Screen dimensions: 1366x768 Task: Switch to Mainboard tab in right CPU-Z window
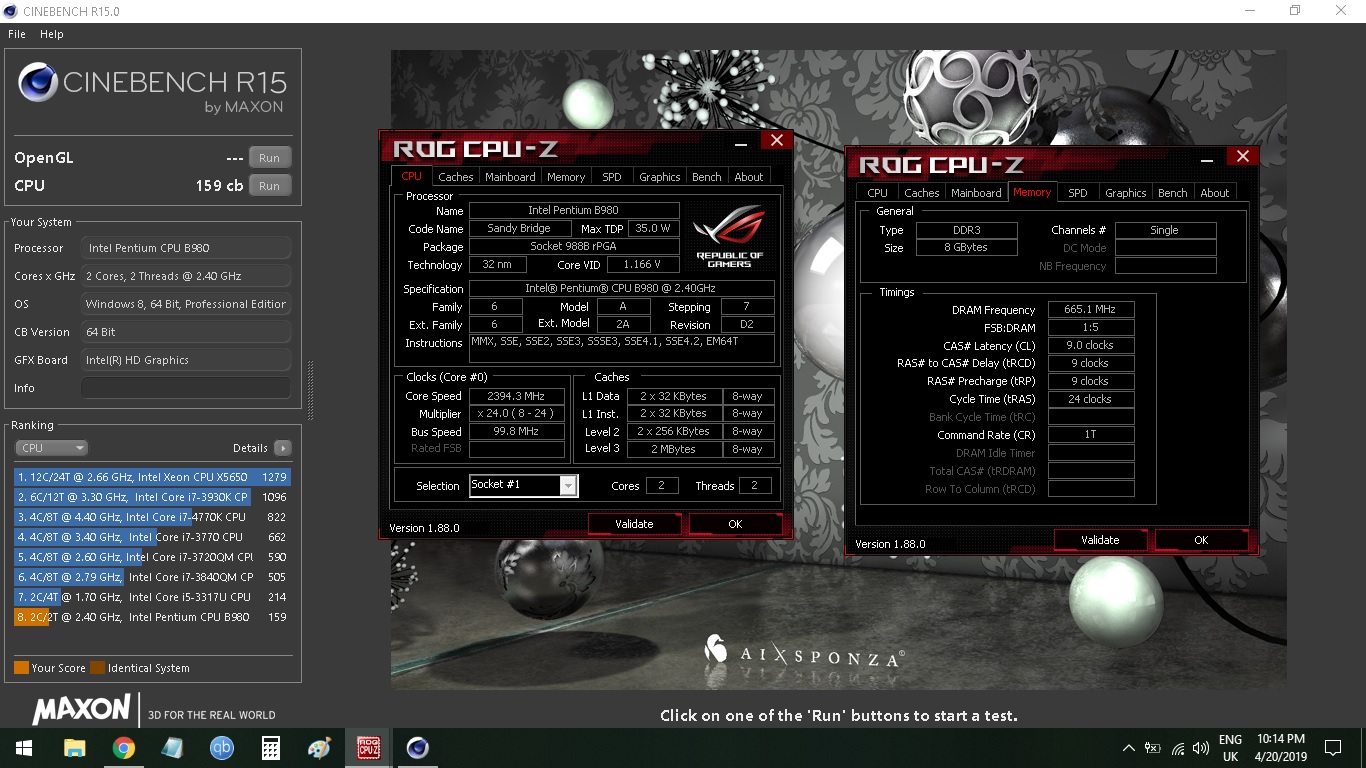[976, 193]
